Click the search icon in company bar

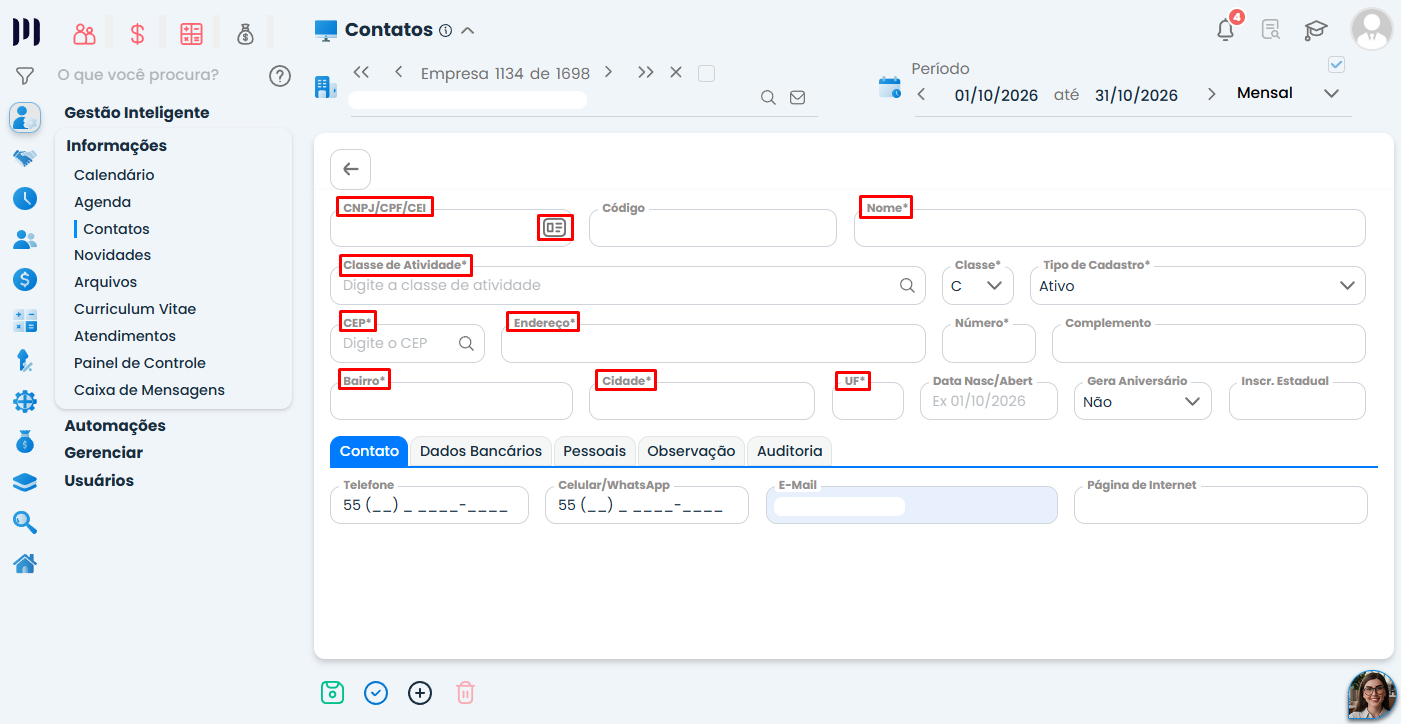pos(768,97)
